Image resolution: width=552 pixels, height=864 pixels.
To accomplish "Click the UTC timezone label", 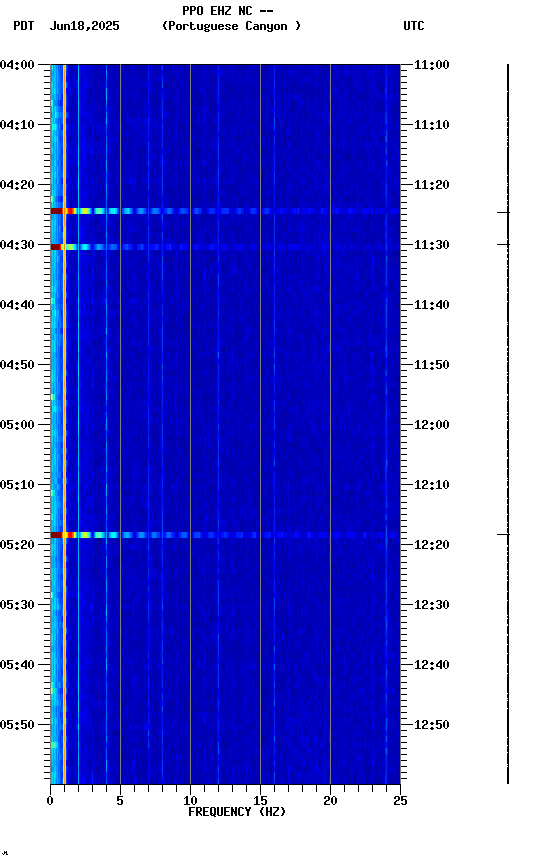I will tap(414, 26).
